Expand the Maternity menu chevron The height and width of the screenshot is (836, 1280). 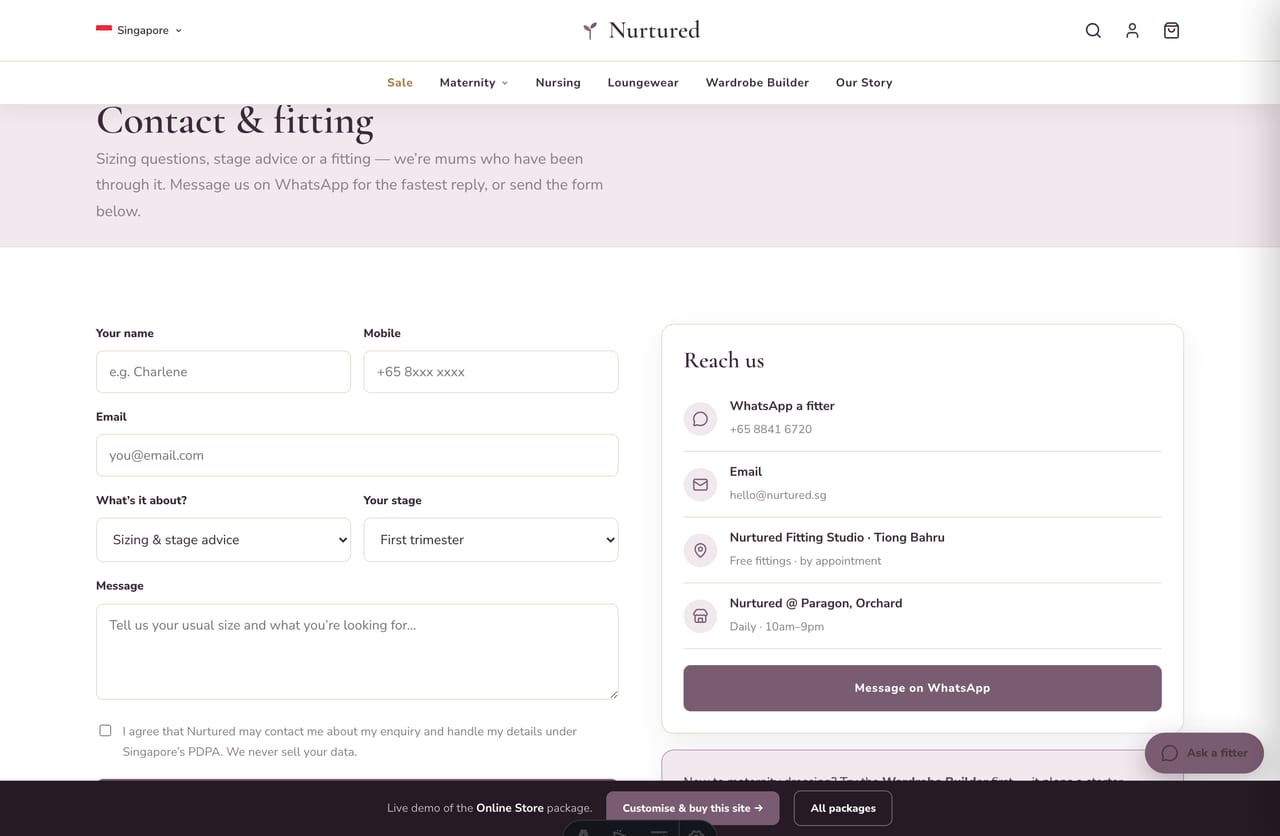(x=504, y=83)
